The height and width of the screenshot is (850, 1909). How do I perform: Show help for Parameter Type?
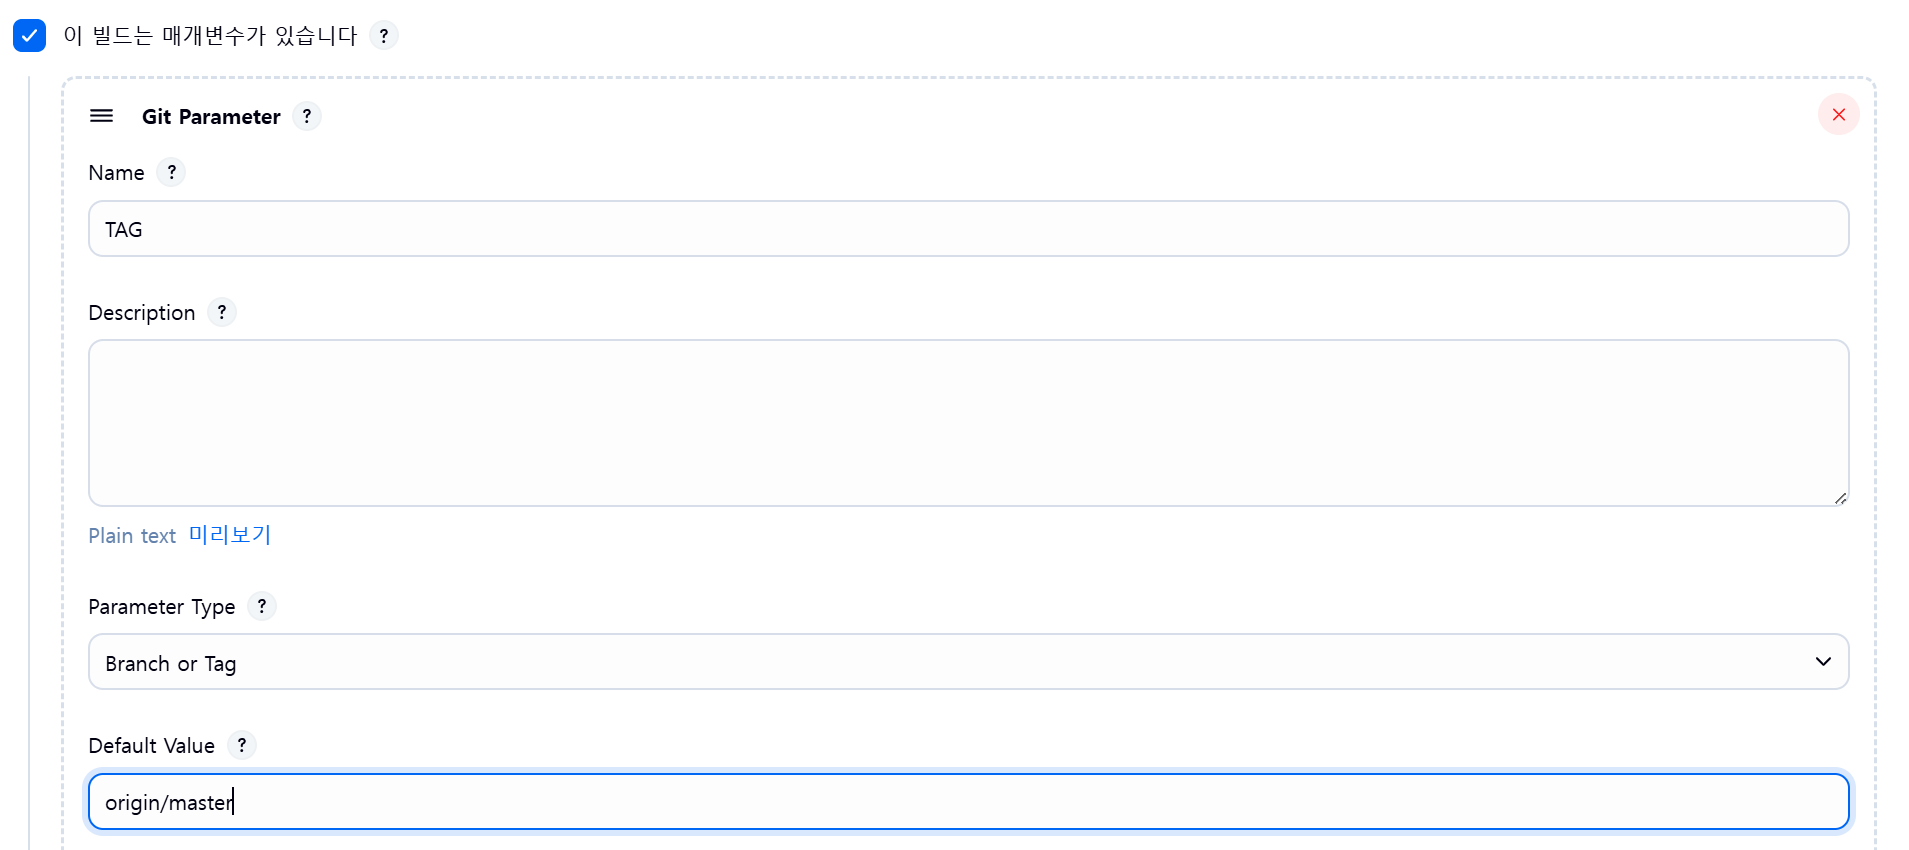[262, 606]
